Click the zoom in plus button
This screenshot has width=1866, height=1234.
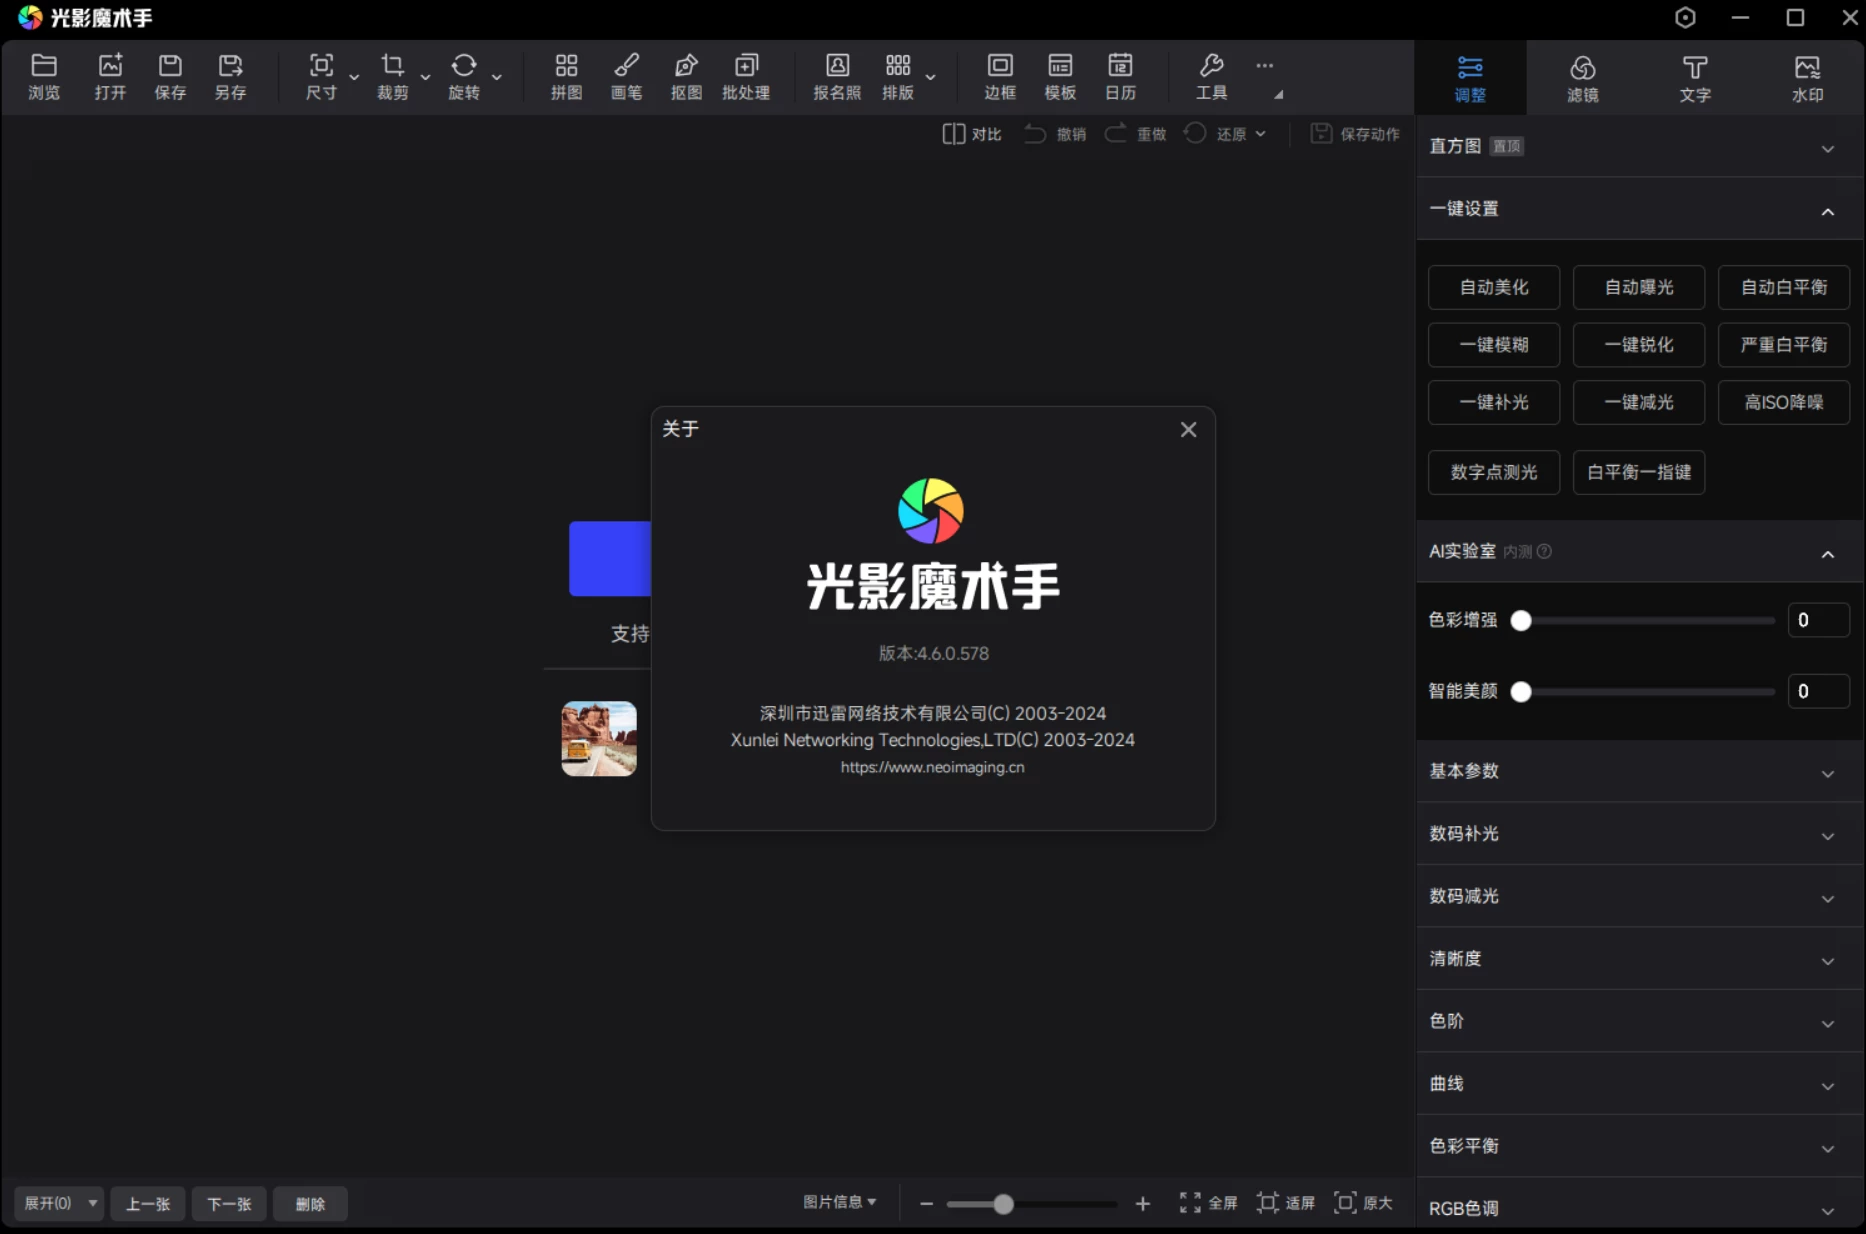[x=1143, y=1204]
